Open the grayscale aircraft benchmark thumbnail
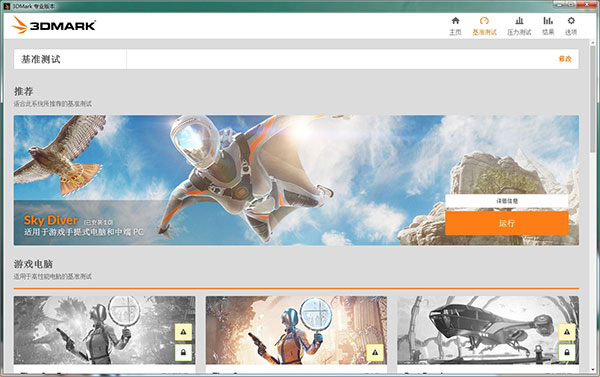 point(488,330)
